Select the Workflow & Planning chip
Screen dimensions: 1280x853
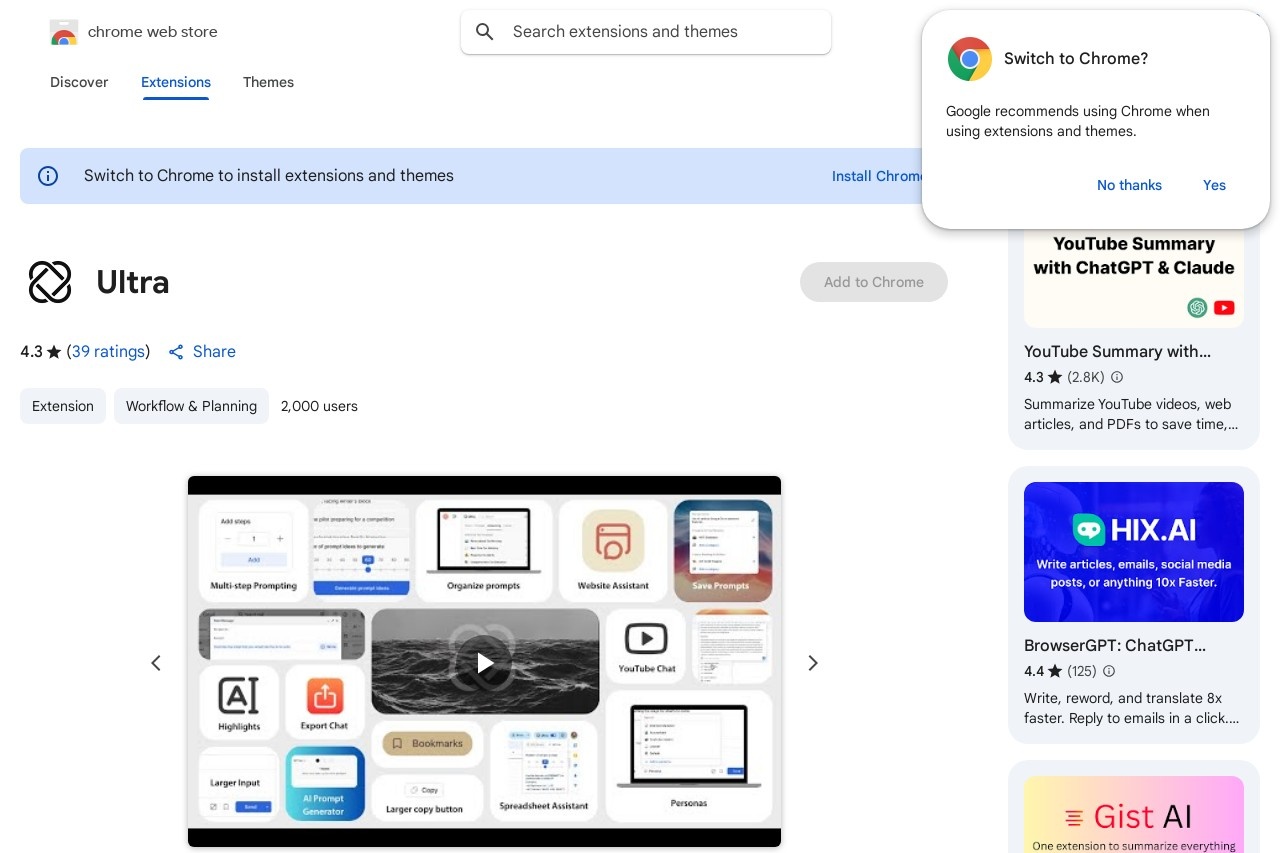(x=191, y=406)
